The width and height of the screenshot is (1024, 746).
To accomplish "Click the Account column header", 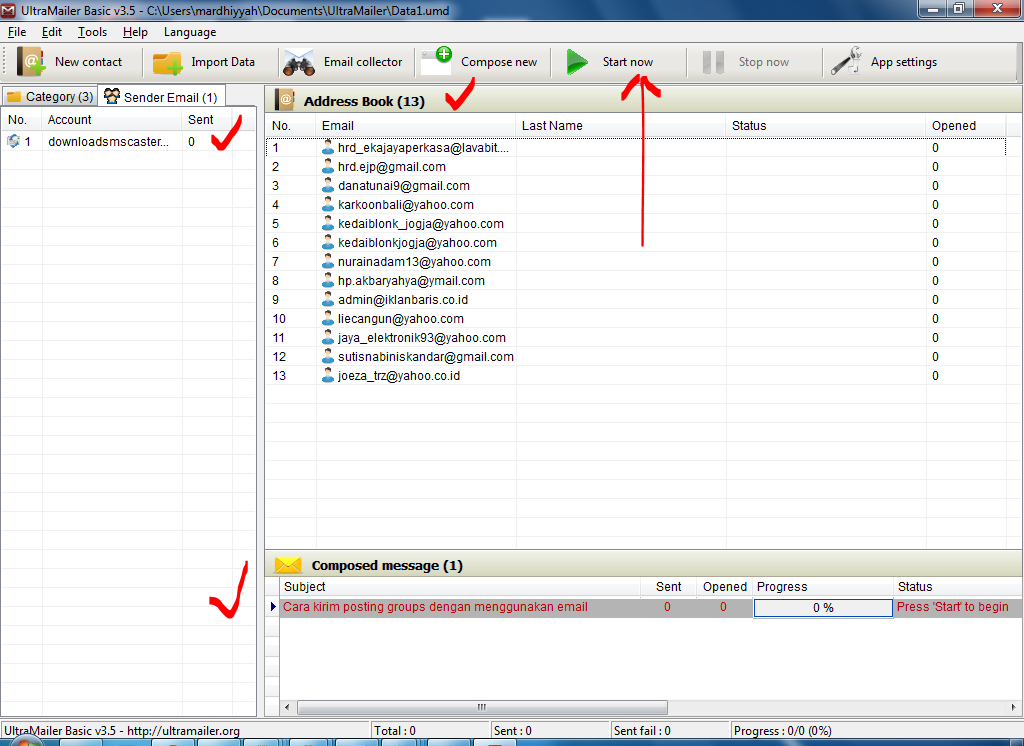I will tap(112, 120).
